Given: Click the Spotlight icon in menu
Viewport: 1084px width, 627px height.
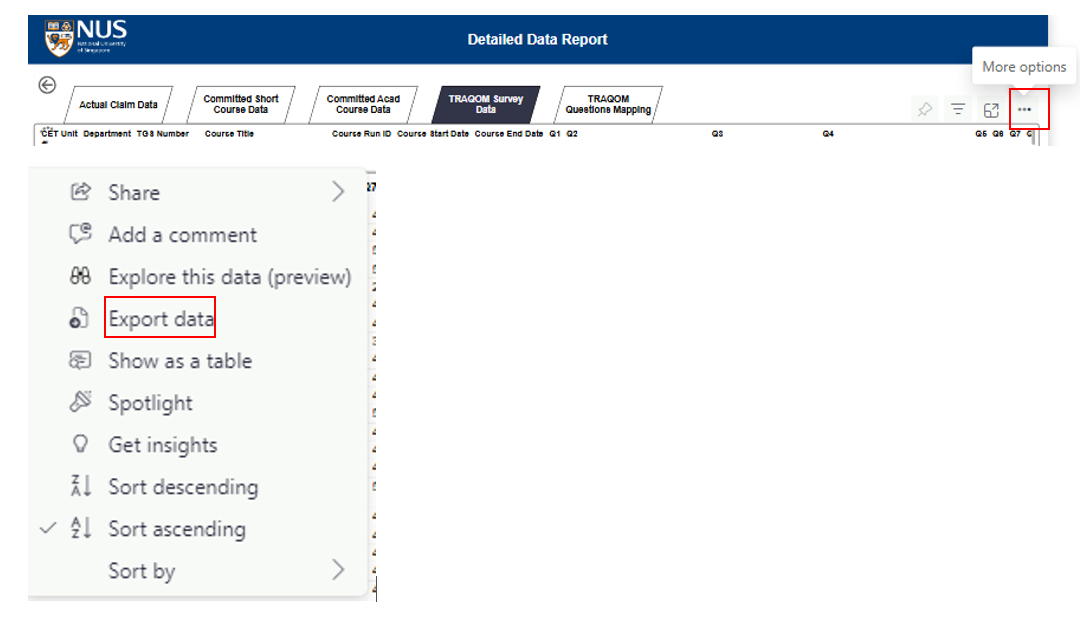Looking at the screenshot, I should (x=80, y=403).
